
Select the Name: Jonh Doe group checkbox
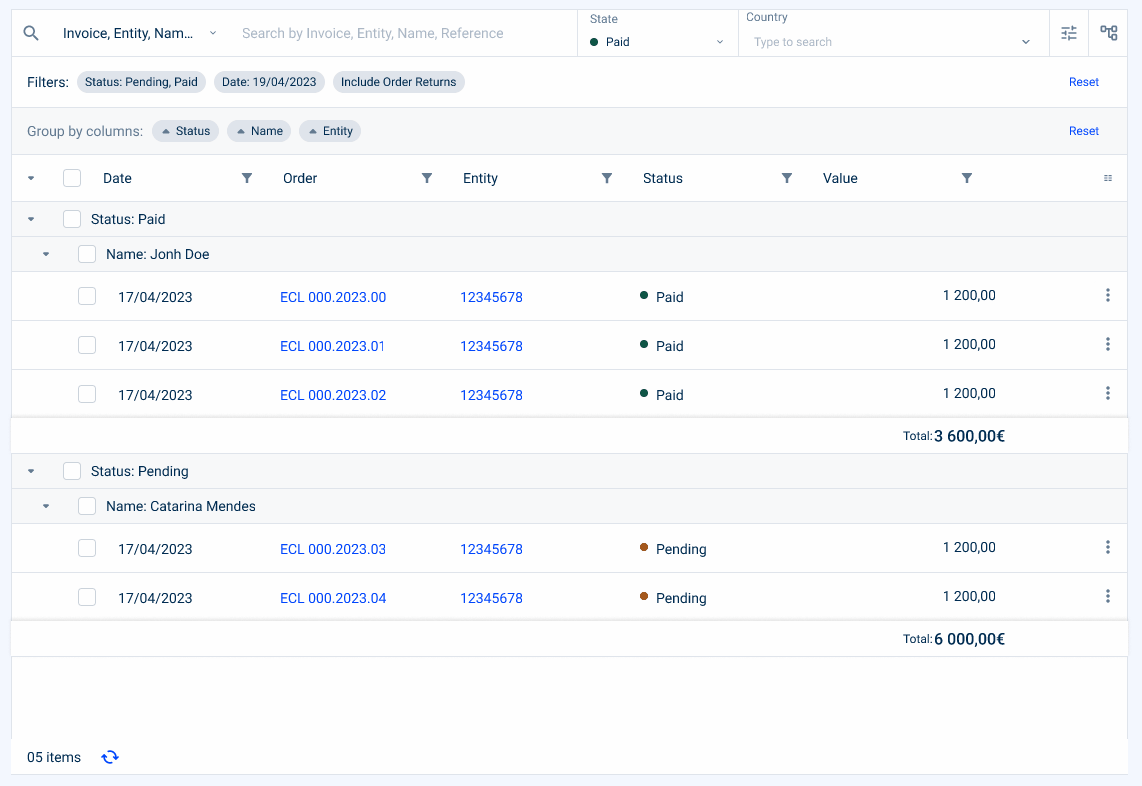click(x=87, y=254)
